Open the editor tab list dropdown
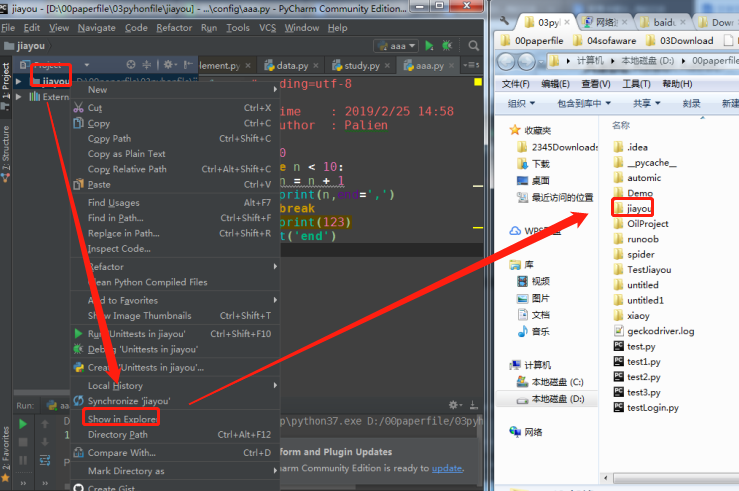This screenshot has width=739, height=491. click(x=471, y=65)
